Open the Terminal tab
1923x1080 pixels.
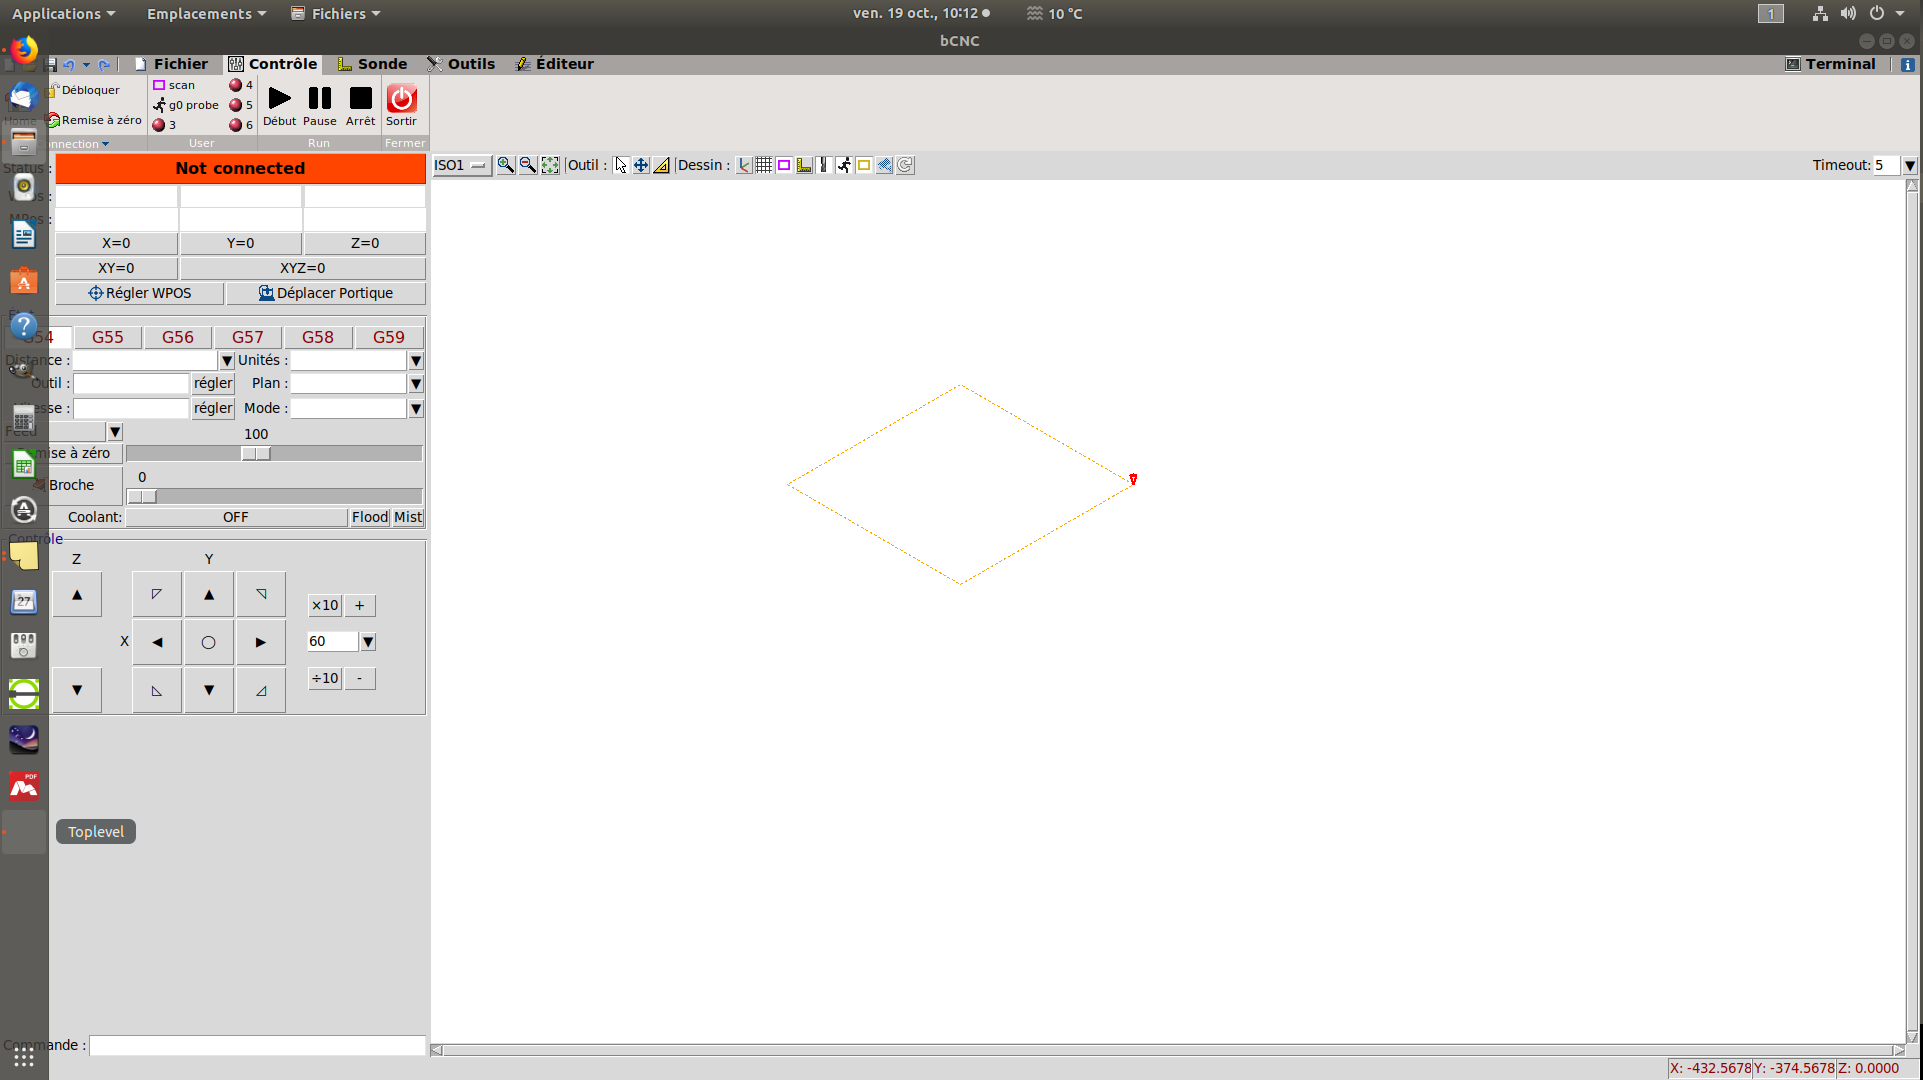[1830, 64]
